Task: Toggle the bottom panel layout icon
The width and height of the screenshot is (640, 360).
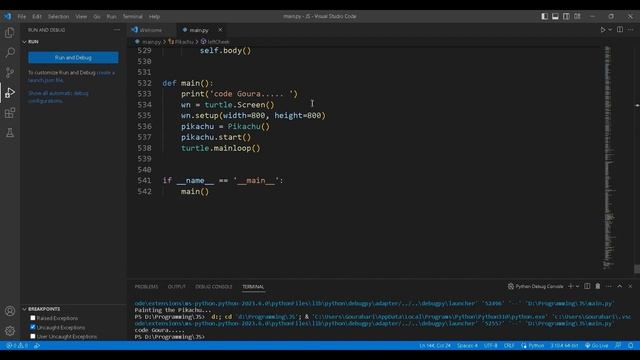Action: tap(555, 16)
